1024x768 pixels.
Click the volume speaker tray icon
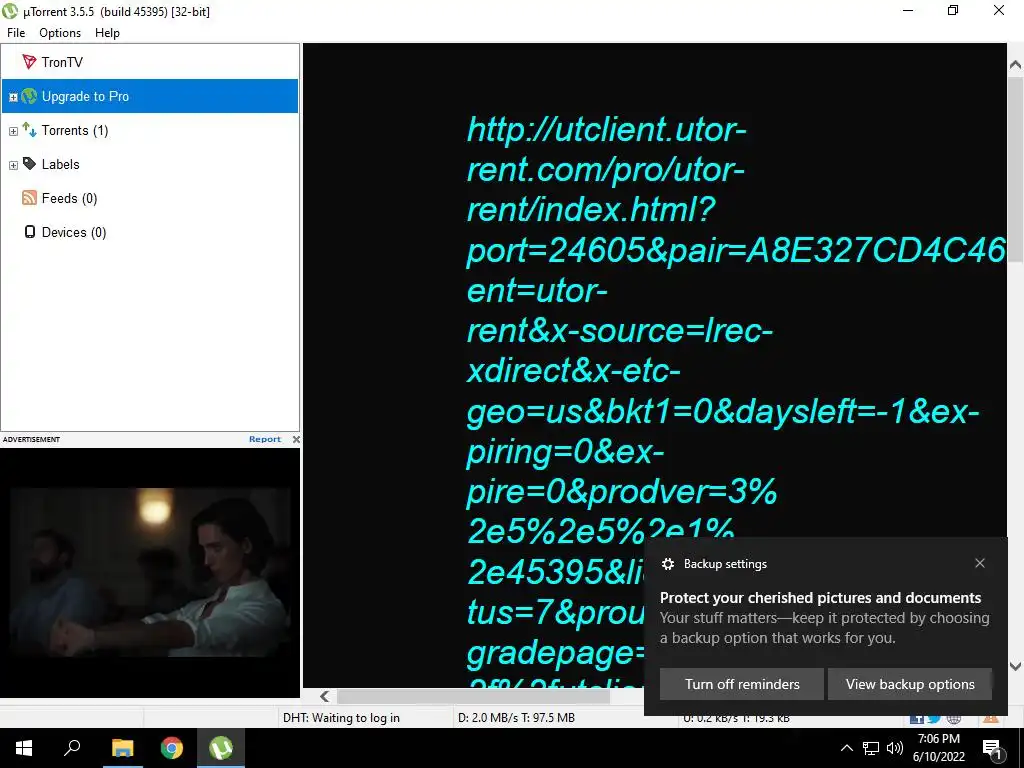click(895, 748)
